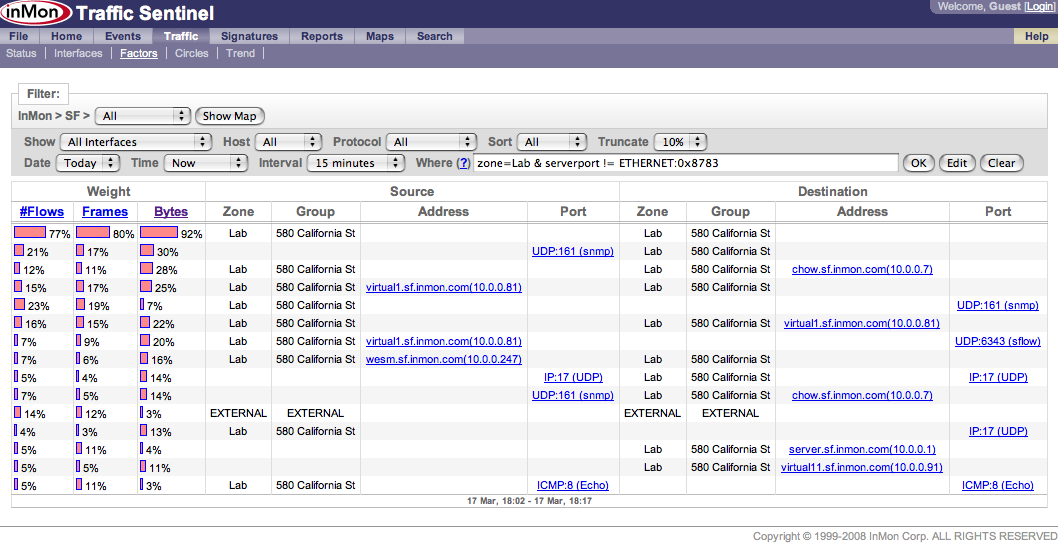Click the Source column group header

pyautogui.click(x=412, y=192)
